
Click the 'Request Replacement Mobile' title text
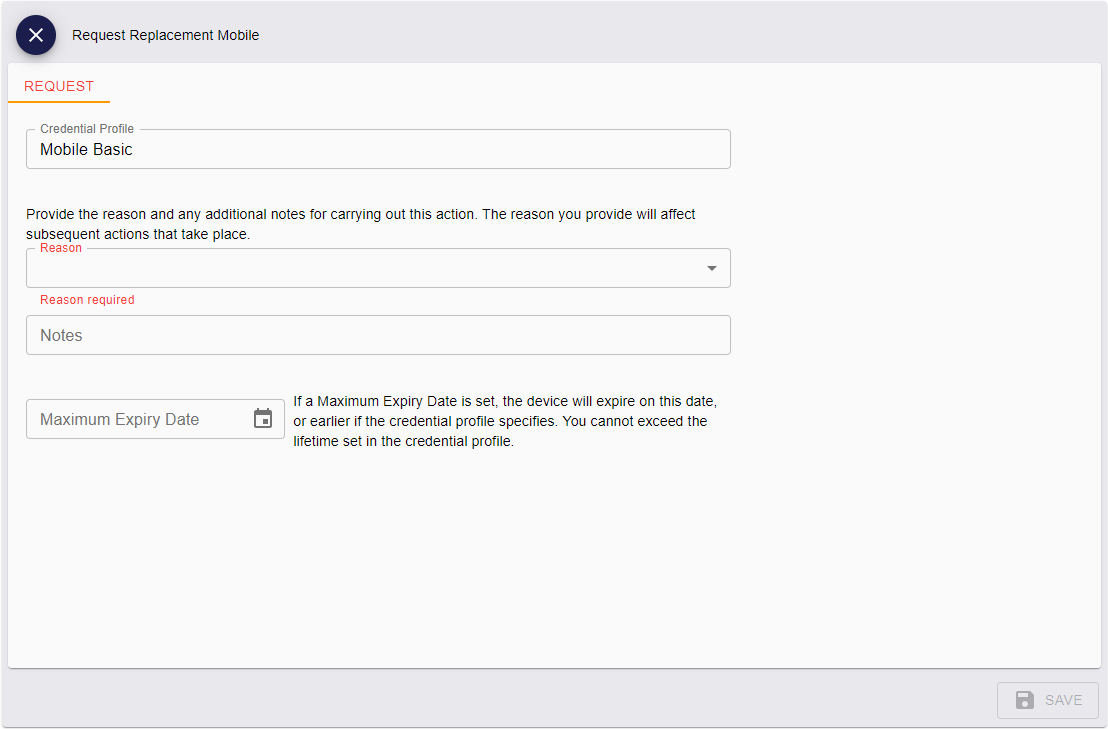(165, 35)
